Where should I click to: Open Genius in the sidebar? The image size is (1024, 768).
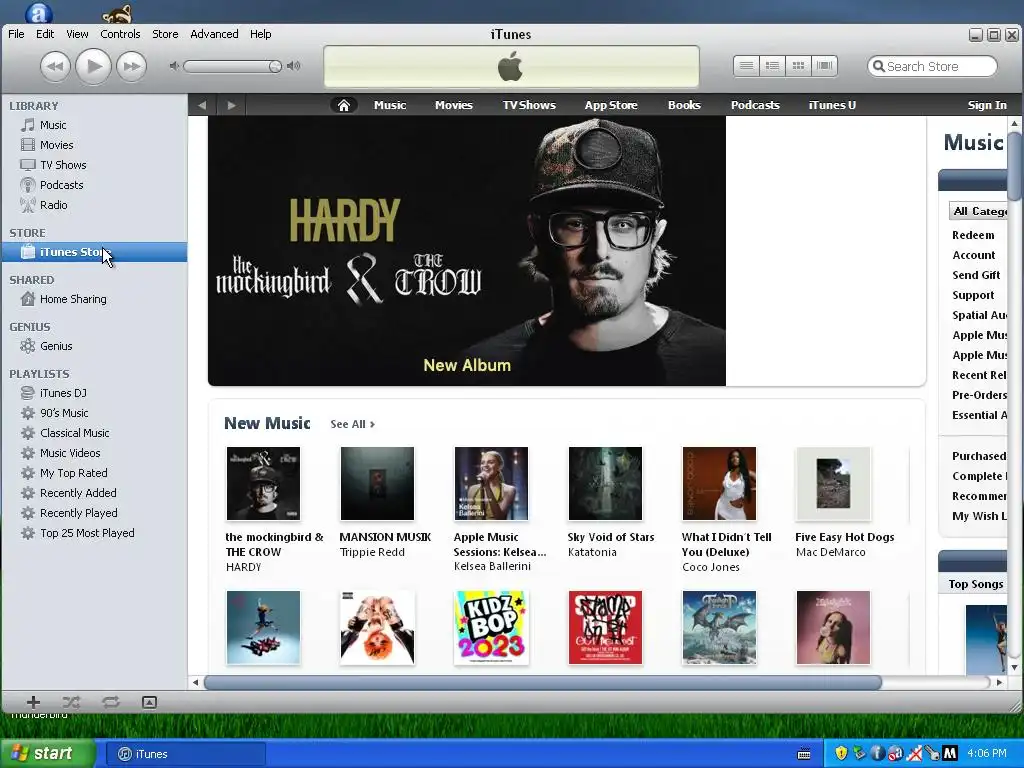click(94, 346)
